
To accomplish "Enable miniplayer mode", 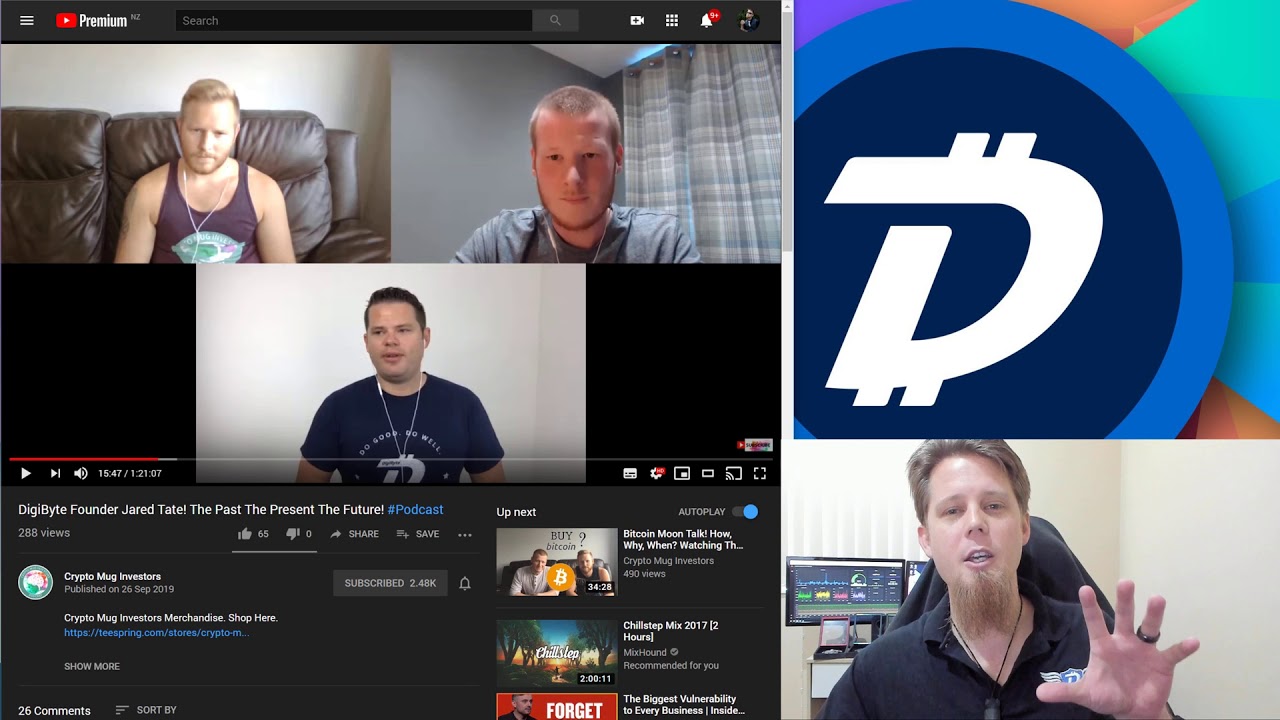I will click(682, 473).
